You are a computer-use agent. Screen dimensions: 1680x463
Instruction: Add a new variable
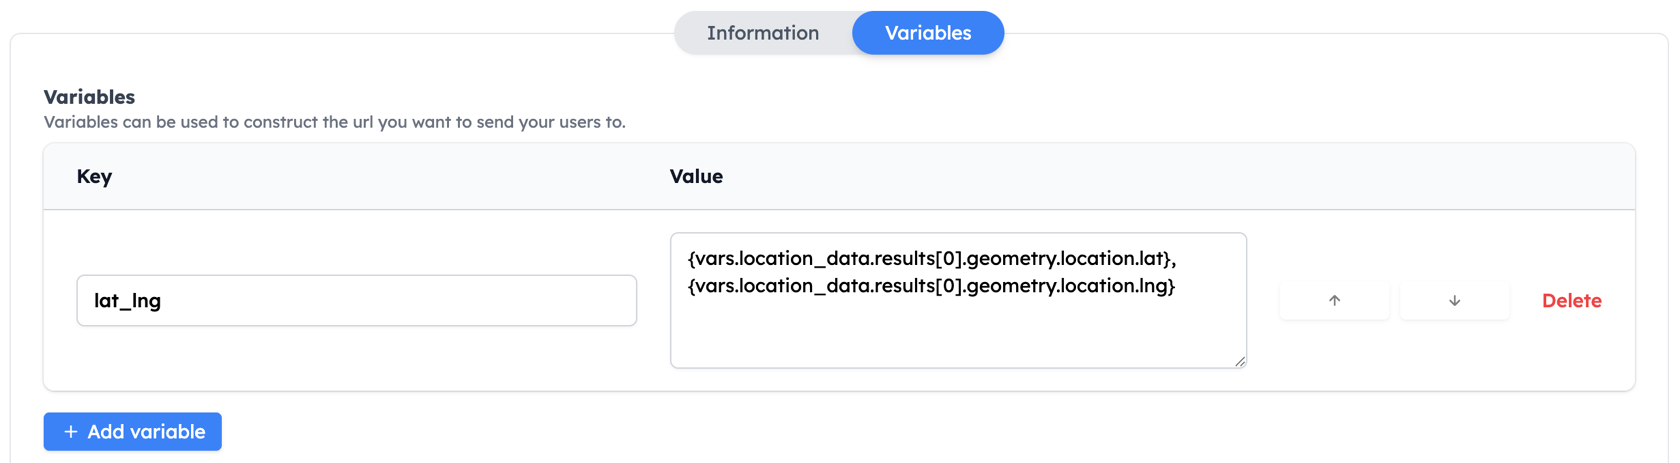(133, 432)
